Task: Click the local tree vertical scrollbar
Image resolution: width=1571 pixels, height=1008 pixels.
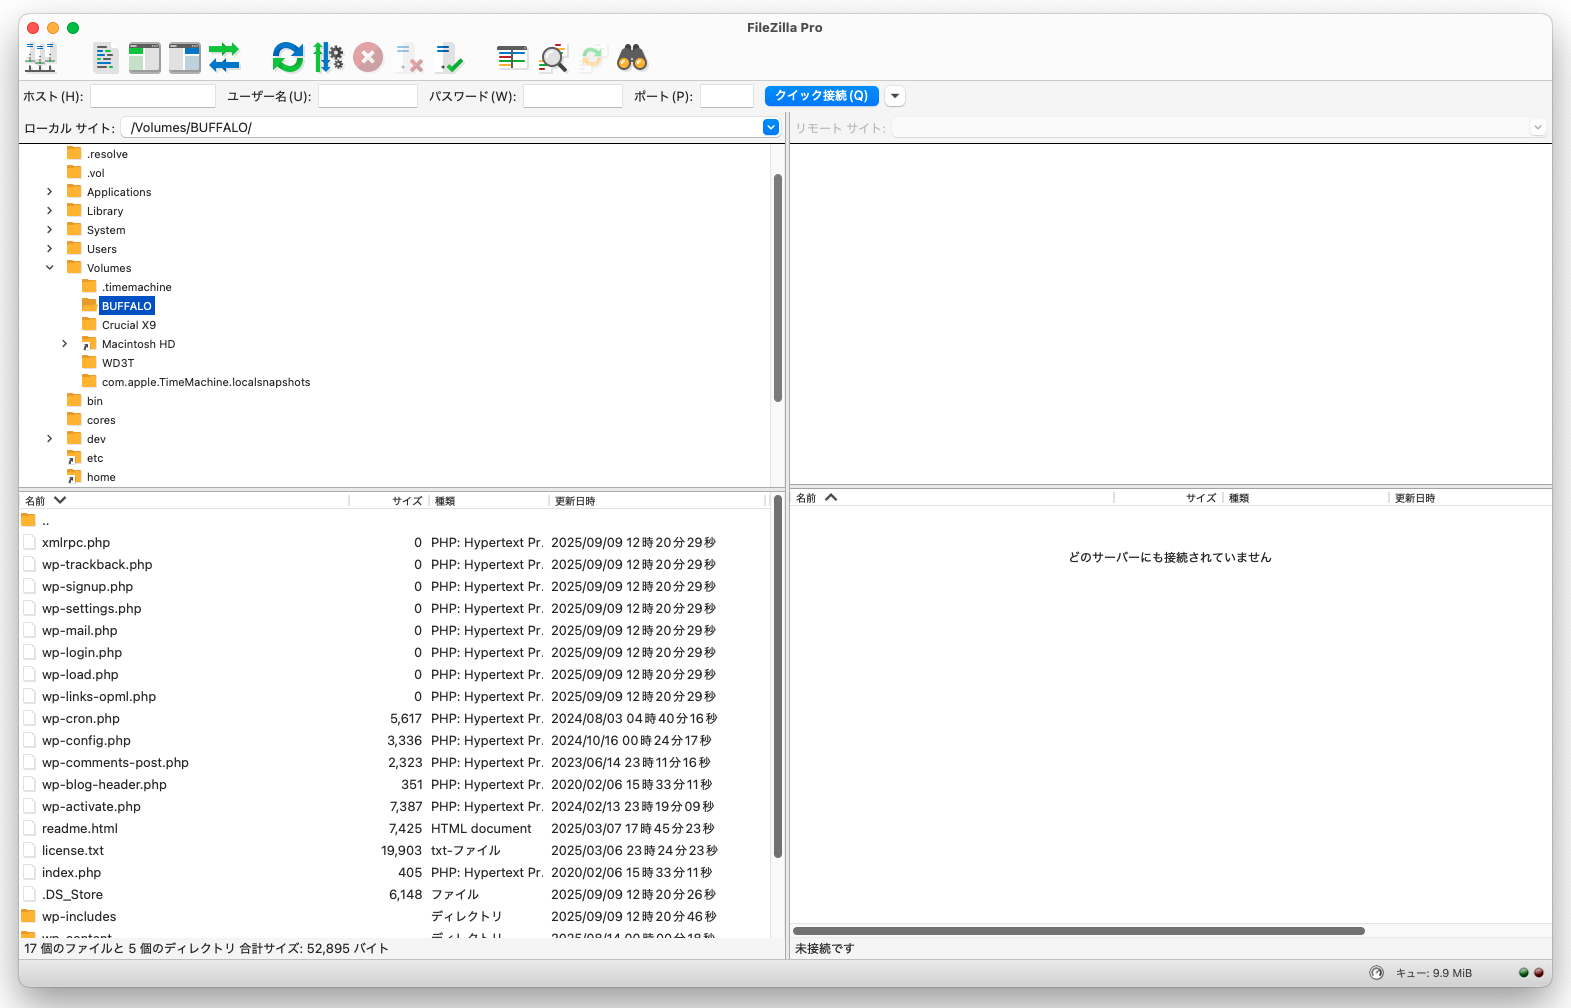Action: tap(778, 288)
